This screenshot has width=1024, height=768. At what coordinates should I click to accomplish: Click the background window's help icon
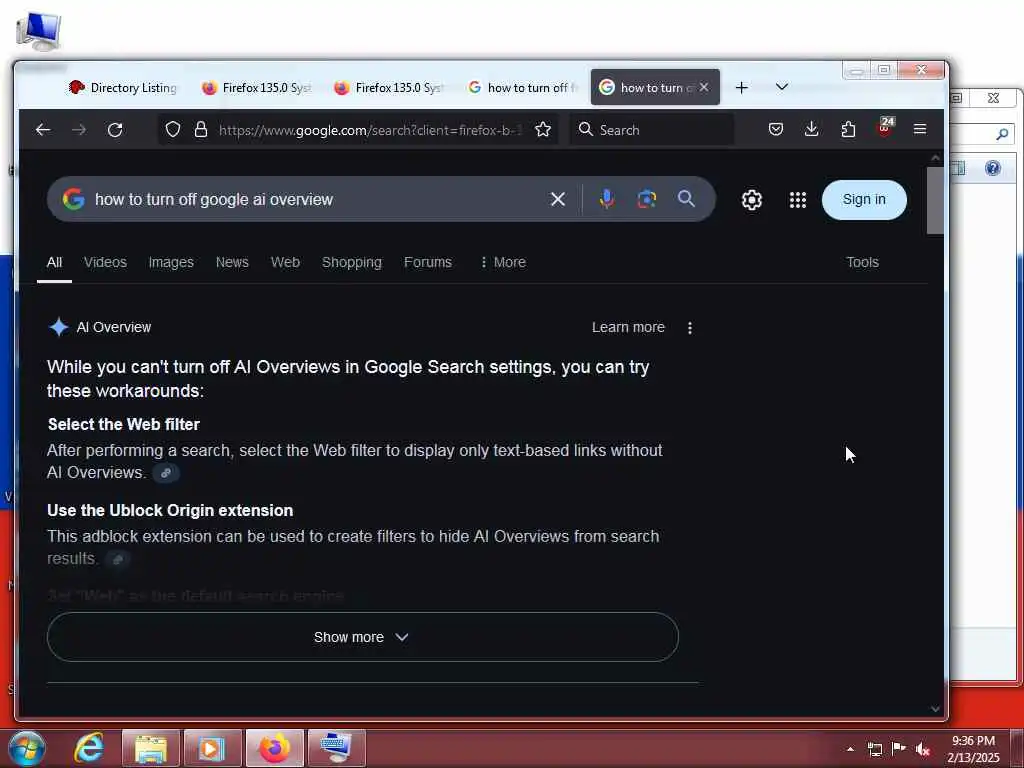(993, 168)
